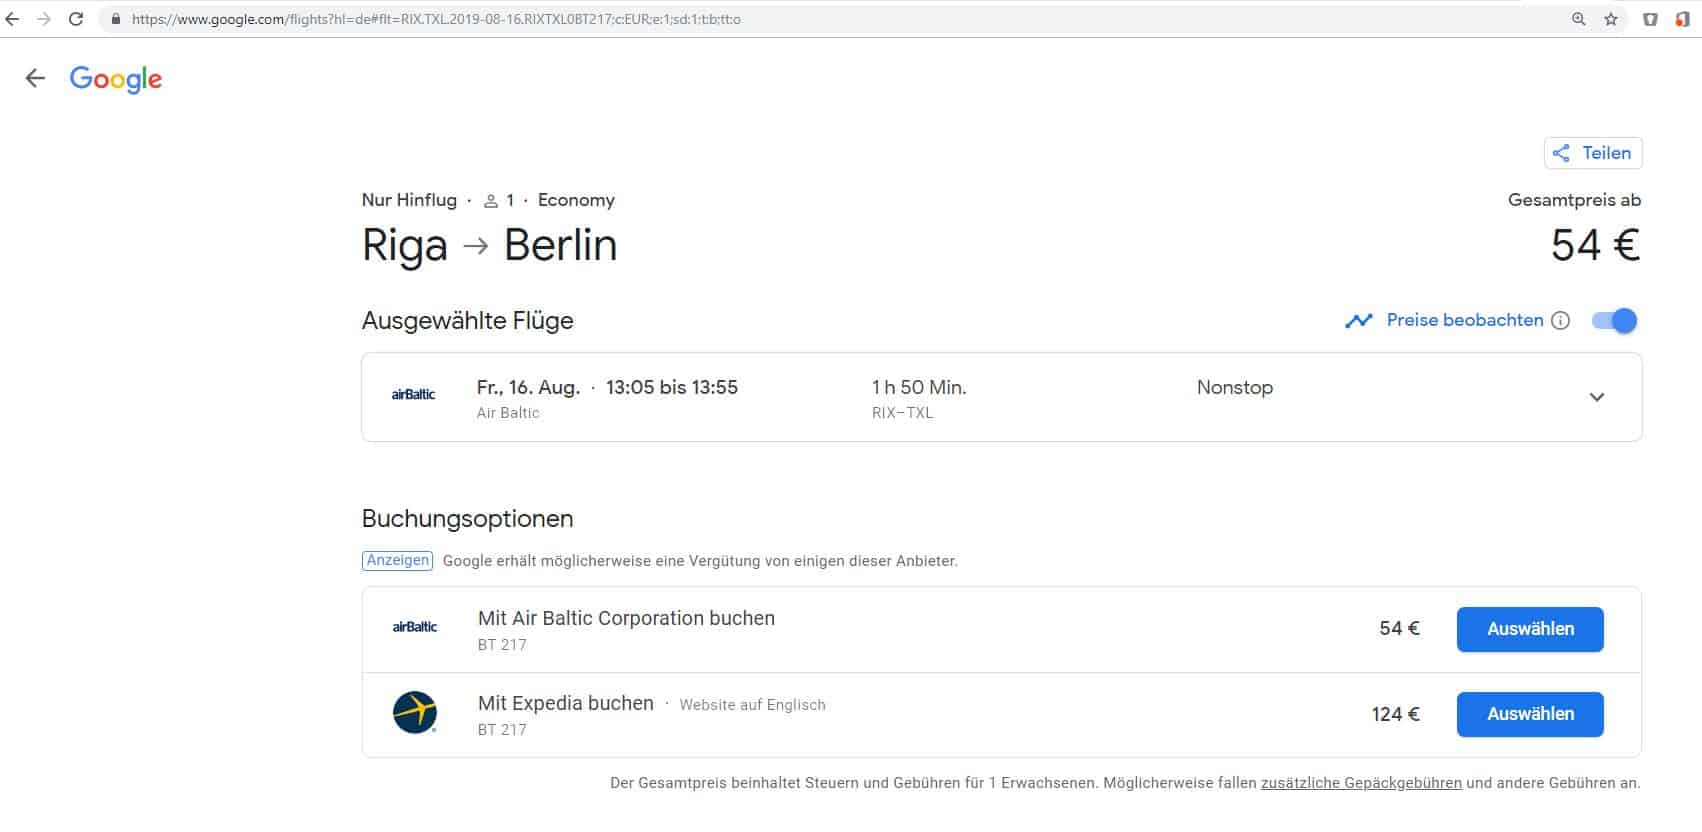Share the flight via Teilen button
Image resolution: width=1702 pixels, height=832 pixels.
(1593, 153)
